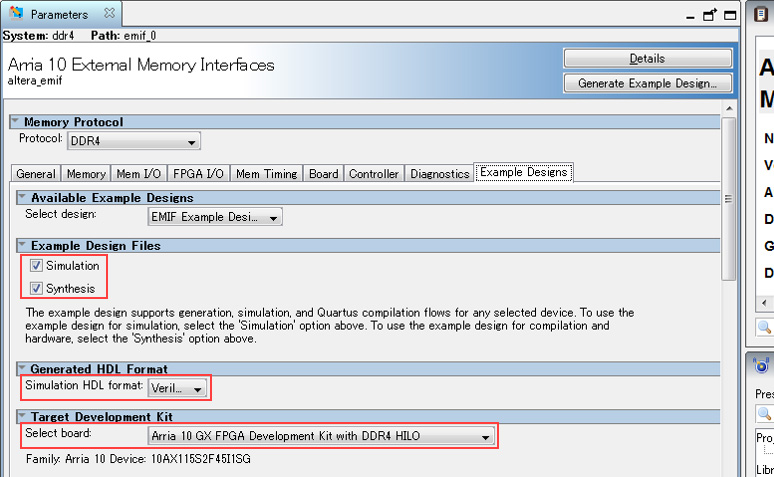Open the Diagnostics tab
Image resolution: width=774 pixels, height=477 pixels.
(x=439, y=173)
